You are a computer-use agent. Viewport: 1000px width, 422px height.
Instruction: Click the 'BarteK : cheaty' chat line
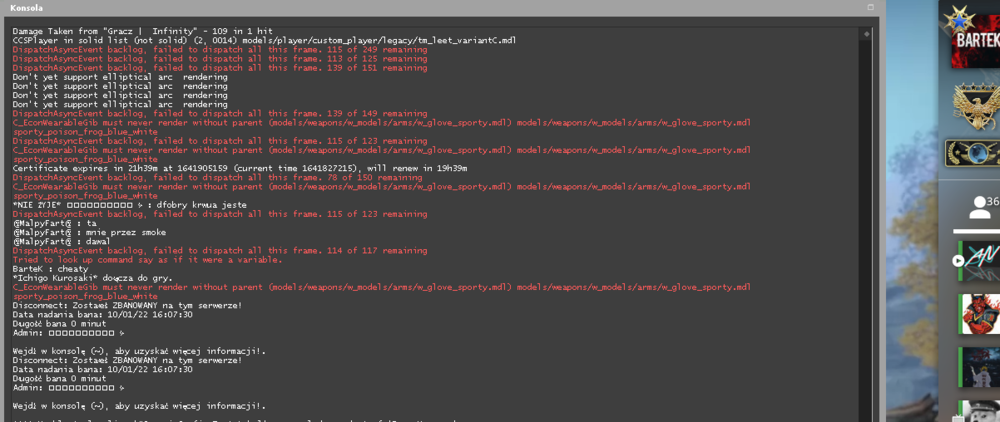click(x=50, y=269)
